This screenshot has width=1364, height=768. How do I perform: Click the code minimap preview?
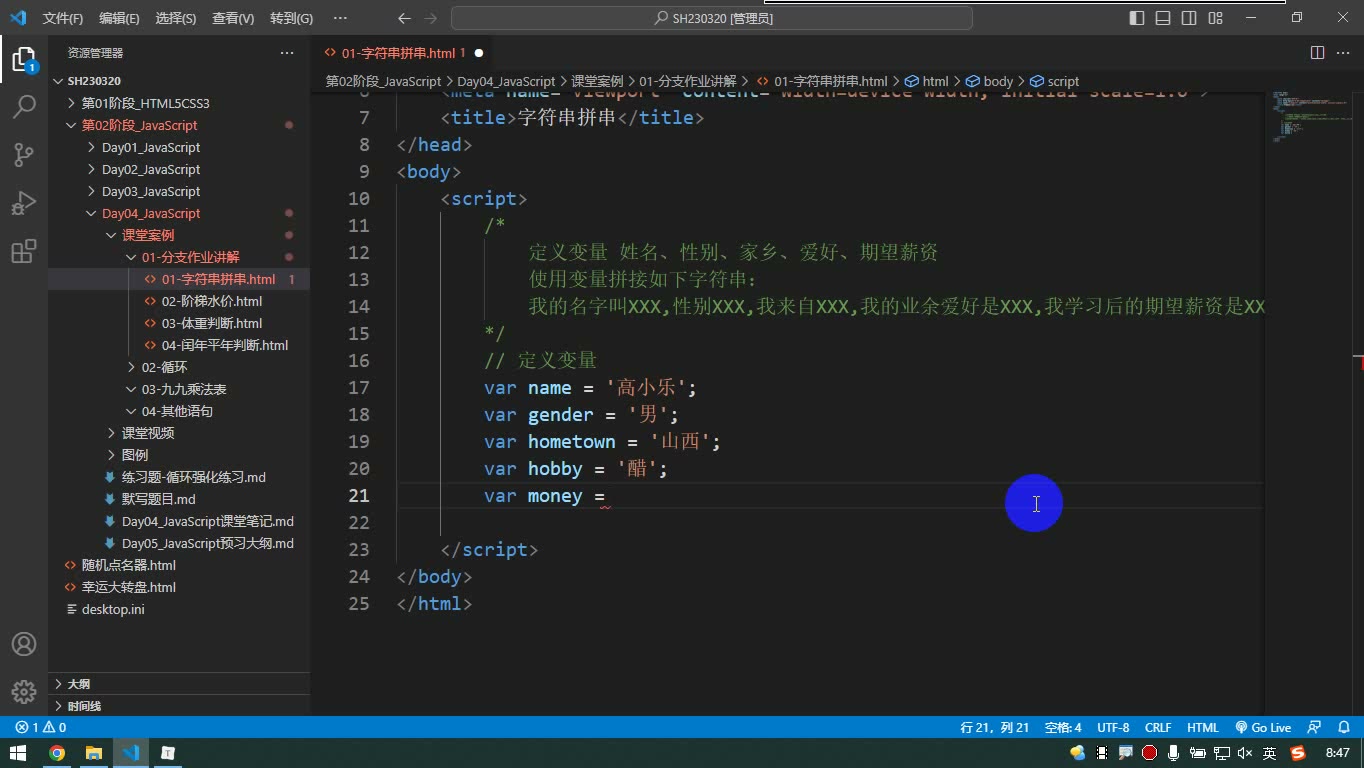coord(1312,118)
